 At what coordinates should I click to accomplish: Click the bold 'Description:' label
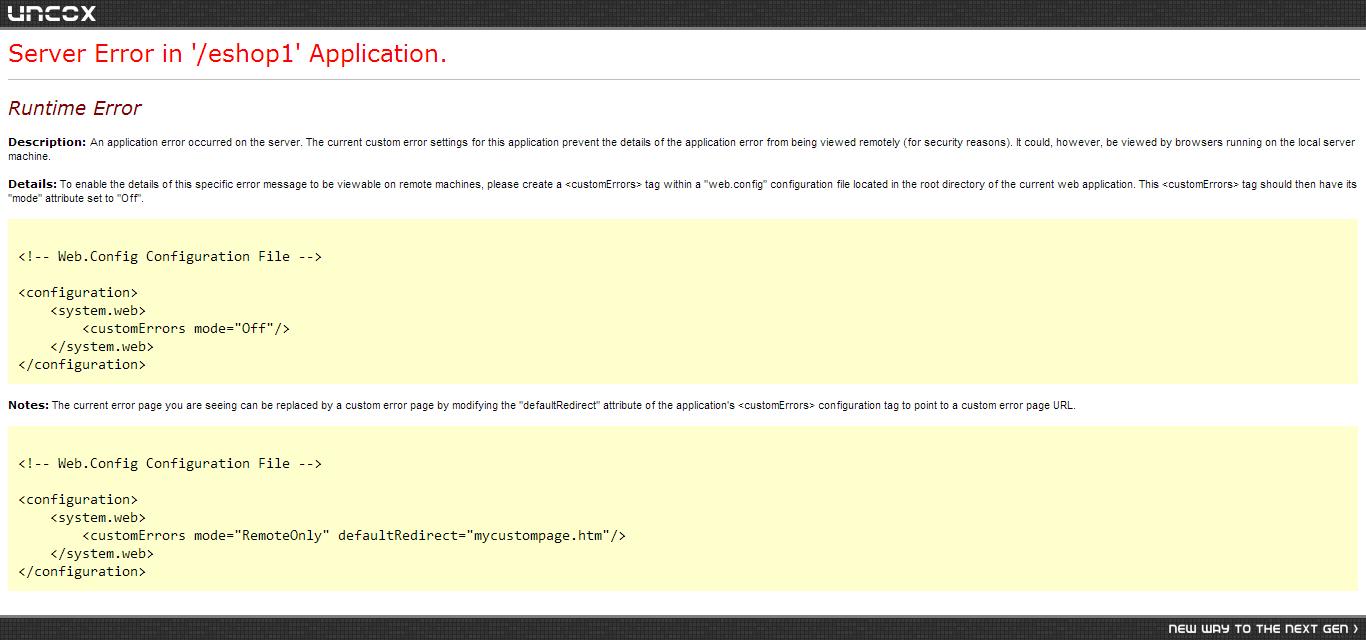(47, 142)
